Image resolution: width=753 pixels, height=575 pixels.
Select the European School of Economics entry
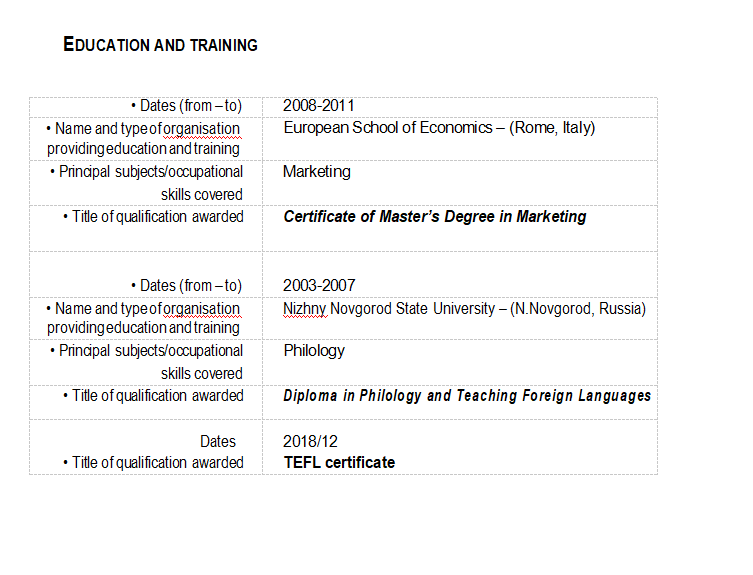438,128
